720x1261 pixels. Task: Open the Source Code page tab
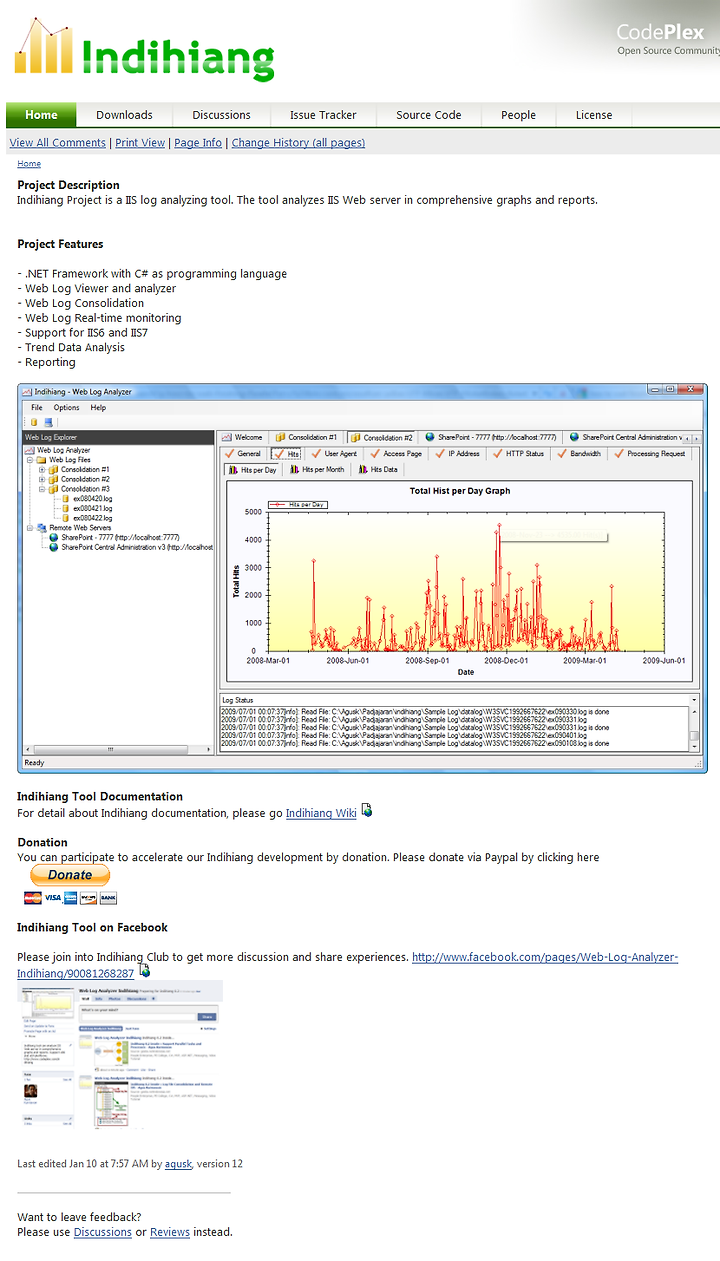(x=429, y=115)
